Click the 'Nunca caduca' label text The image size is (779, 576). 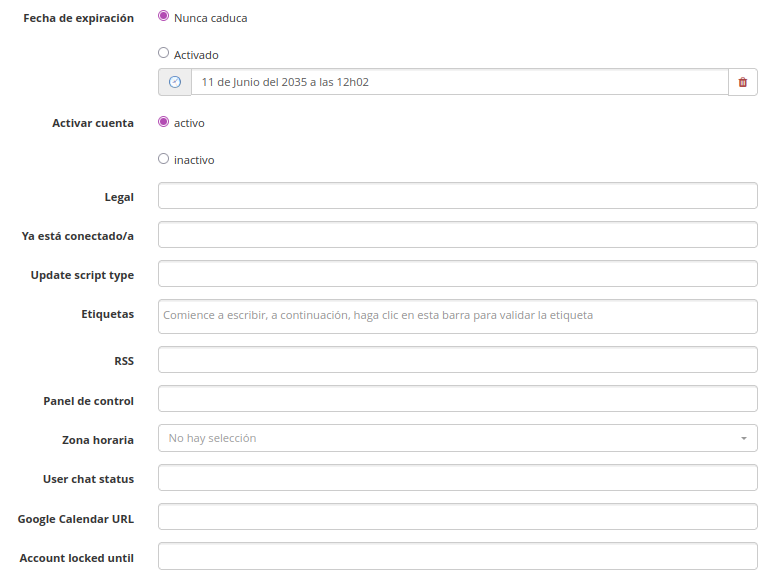(x=210, y=18)
